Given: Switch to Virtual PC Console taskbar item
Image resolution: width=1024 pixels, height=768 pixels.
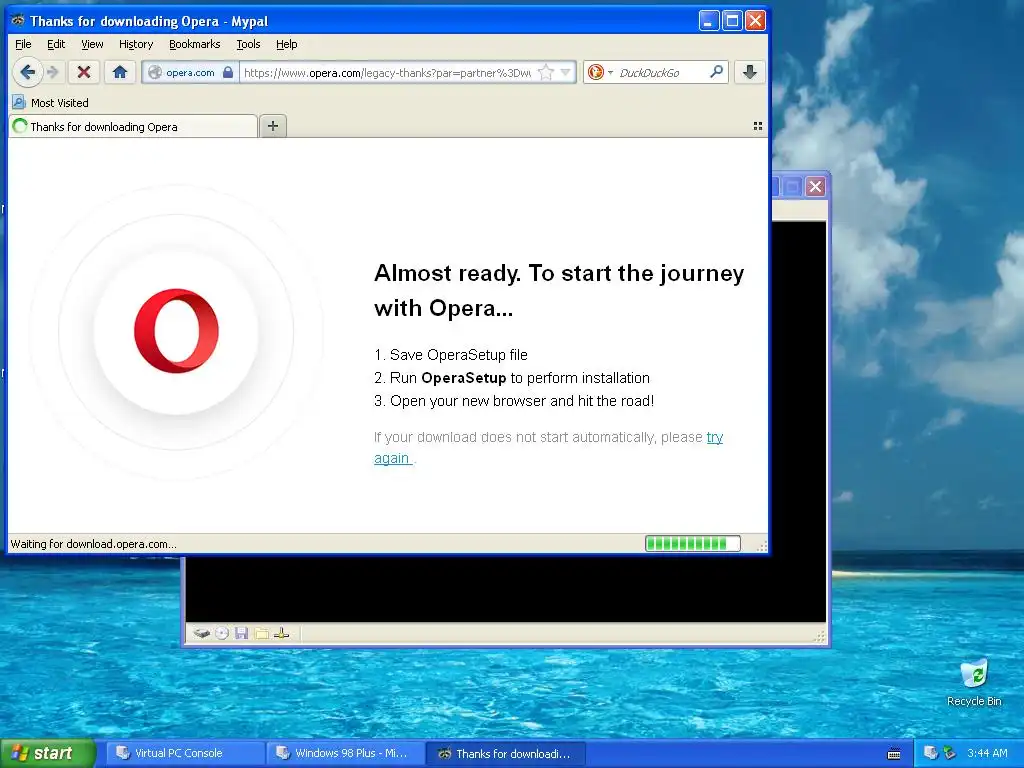Looking at the screenshot, I should tap(185, 754).
